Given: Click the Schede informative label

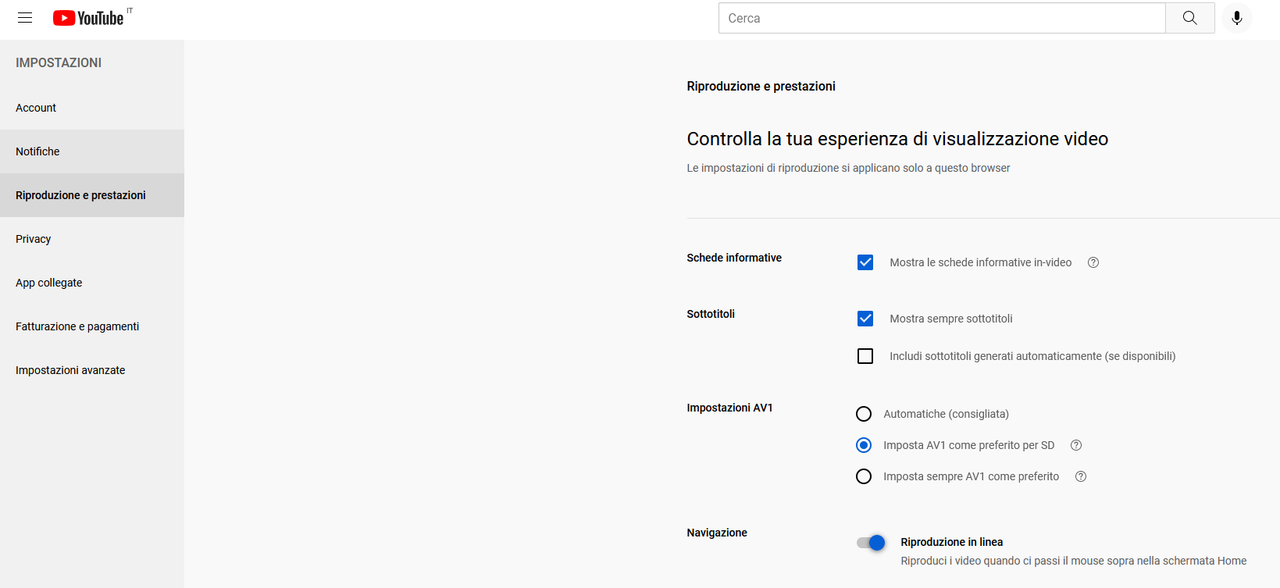Looking at the screenshot, I should click(x=734, y=258).
